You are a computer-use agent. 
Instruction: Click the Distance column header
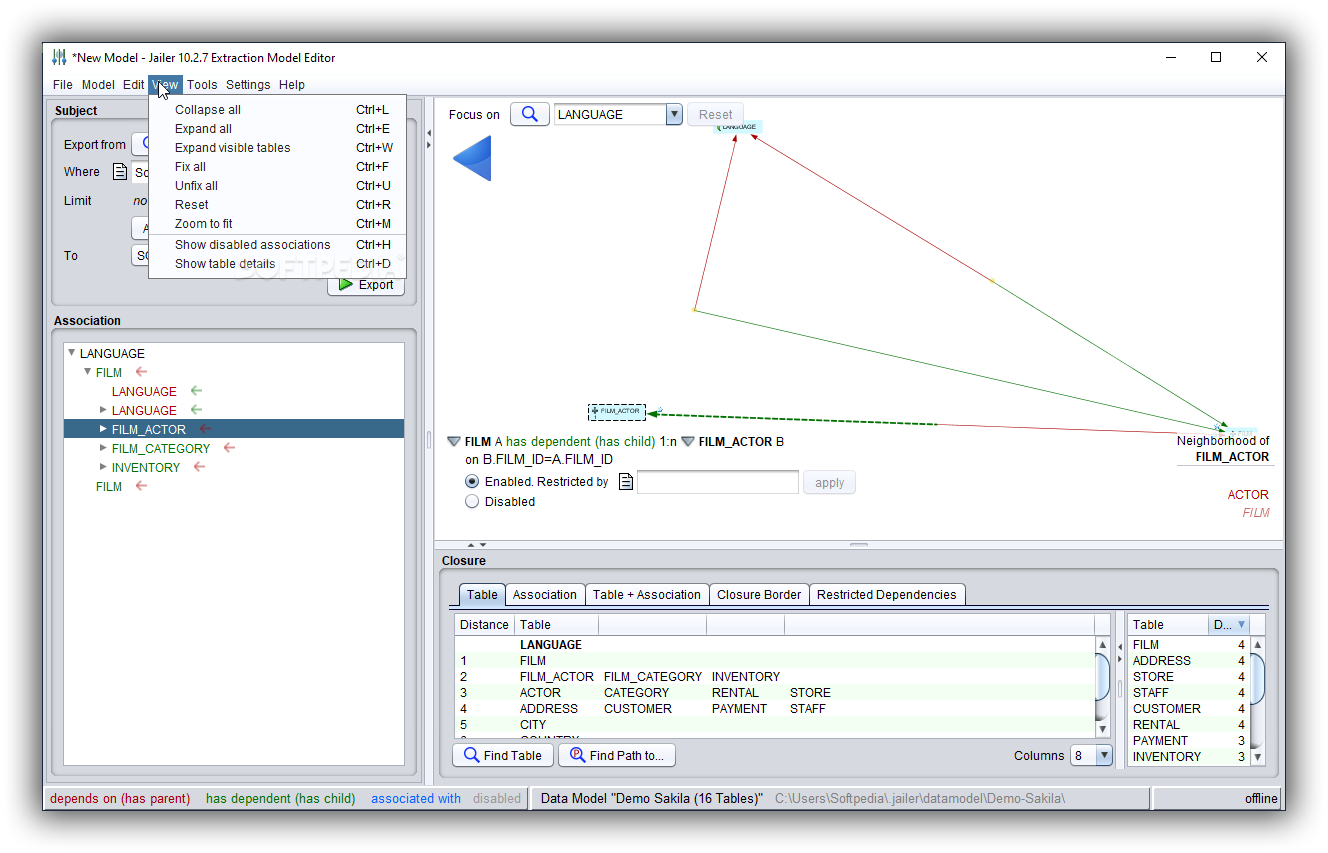pos(485,624)
